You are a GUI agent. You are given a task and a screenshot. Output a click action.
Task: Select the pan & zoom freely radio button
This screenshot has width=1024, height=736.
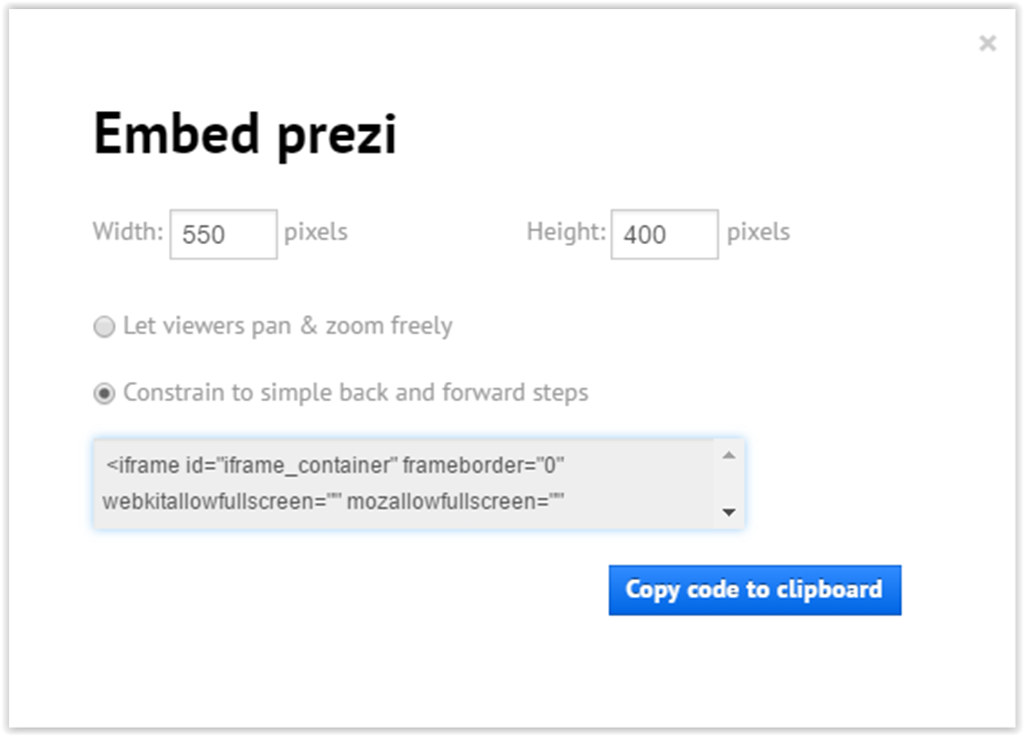(104, 327)
